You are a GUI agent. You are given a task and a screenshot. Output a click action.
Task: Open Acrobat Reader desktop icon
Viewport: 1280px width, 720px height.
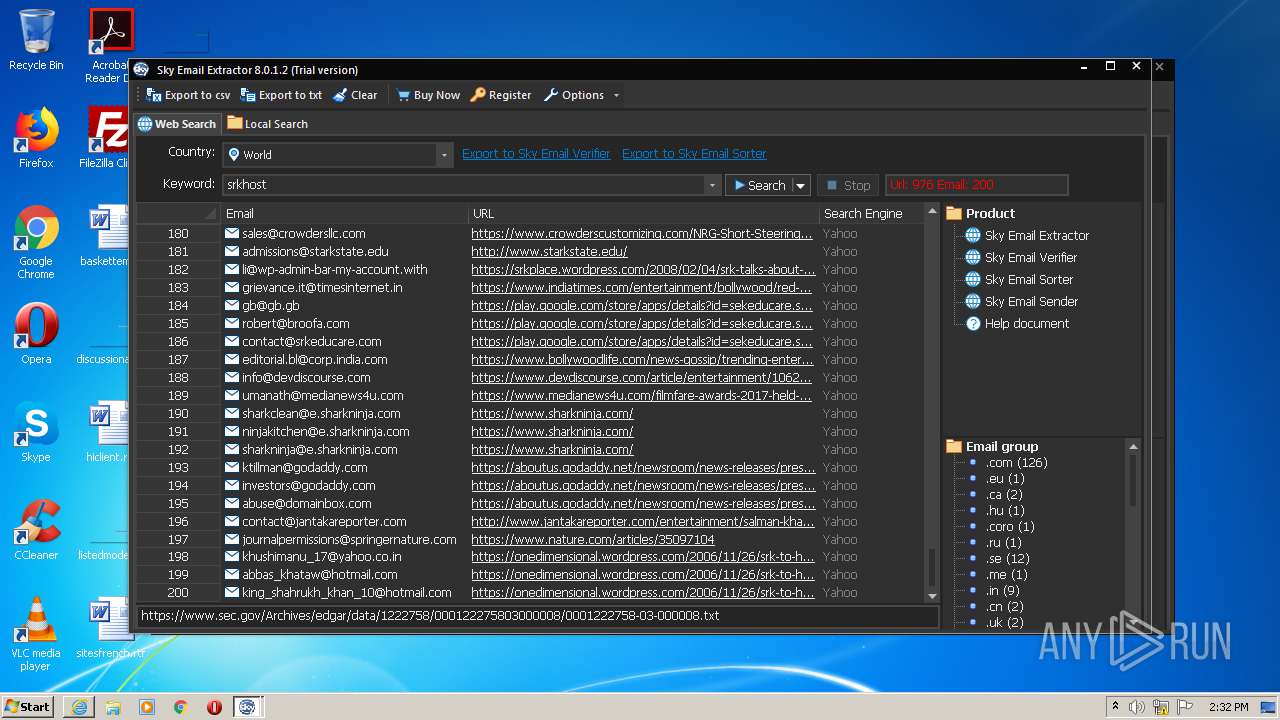pyautogui.click(x=110, y=46)
